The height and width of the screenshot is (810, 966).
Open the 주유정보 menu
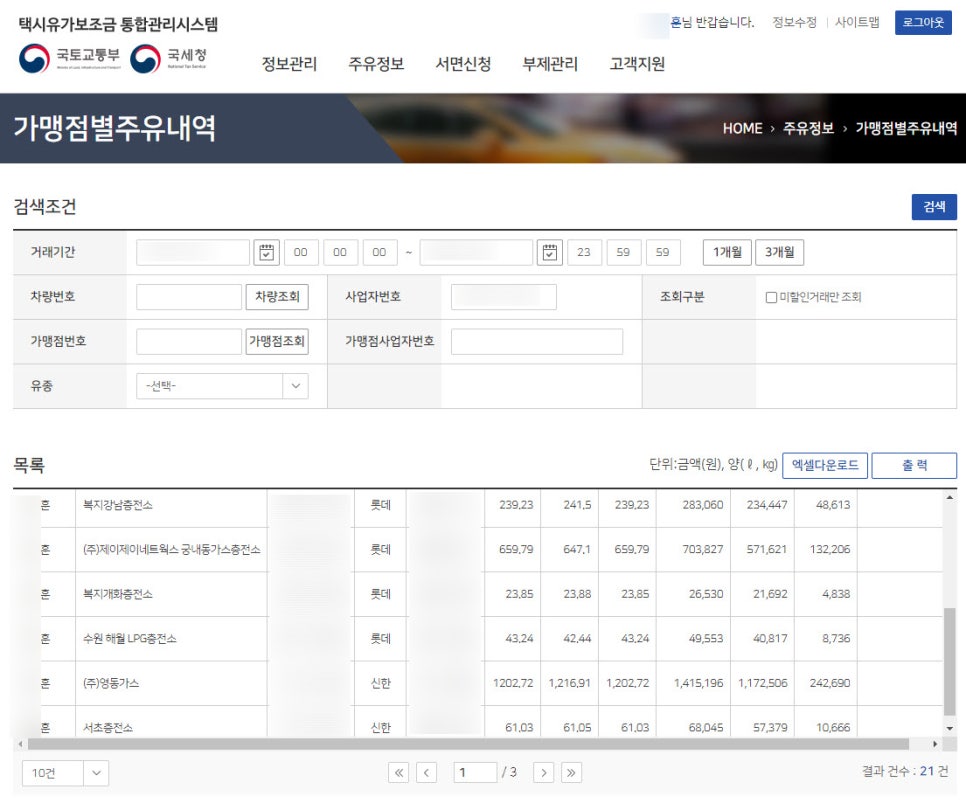[376, 64]
